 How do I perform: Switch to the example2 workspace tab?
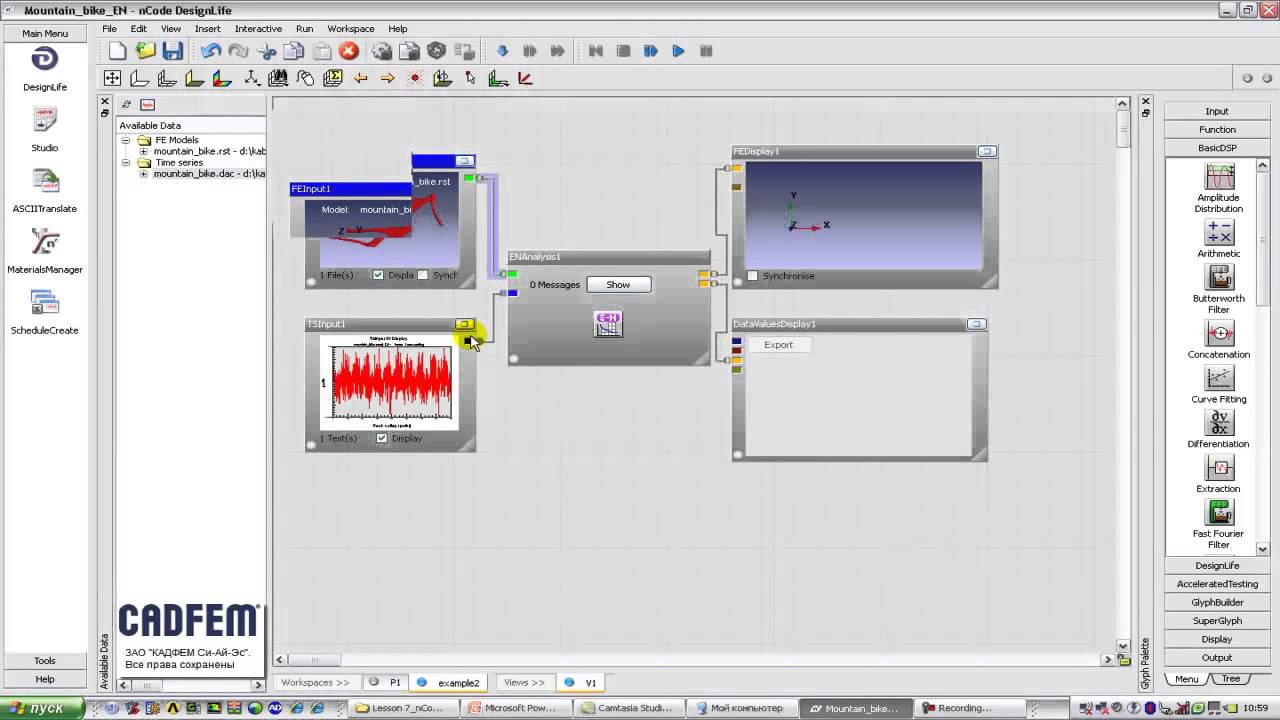click(449, 683)
